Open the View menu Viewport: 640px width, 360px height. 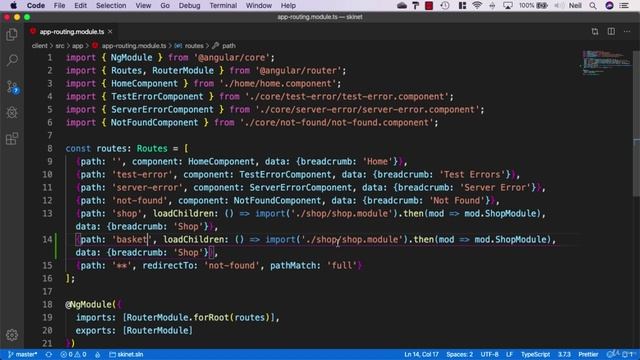(143, 5)
